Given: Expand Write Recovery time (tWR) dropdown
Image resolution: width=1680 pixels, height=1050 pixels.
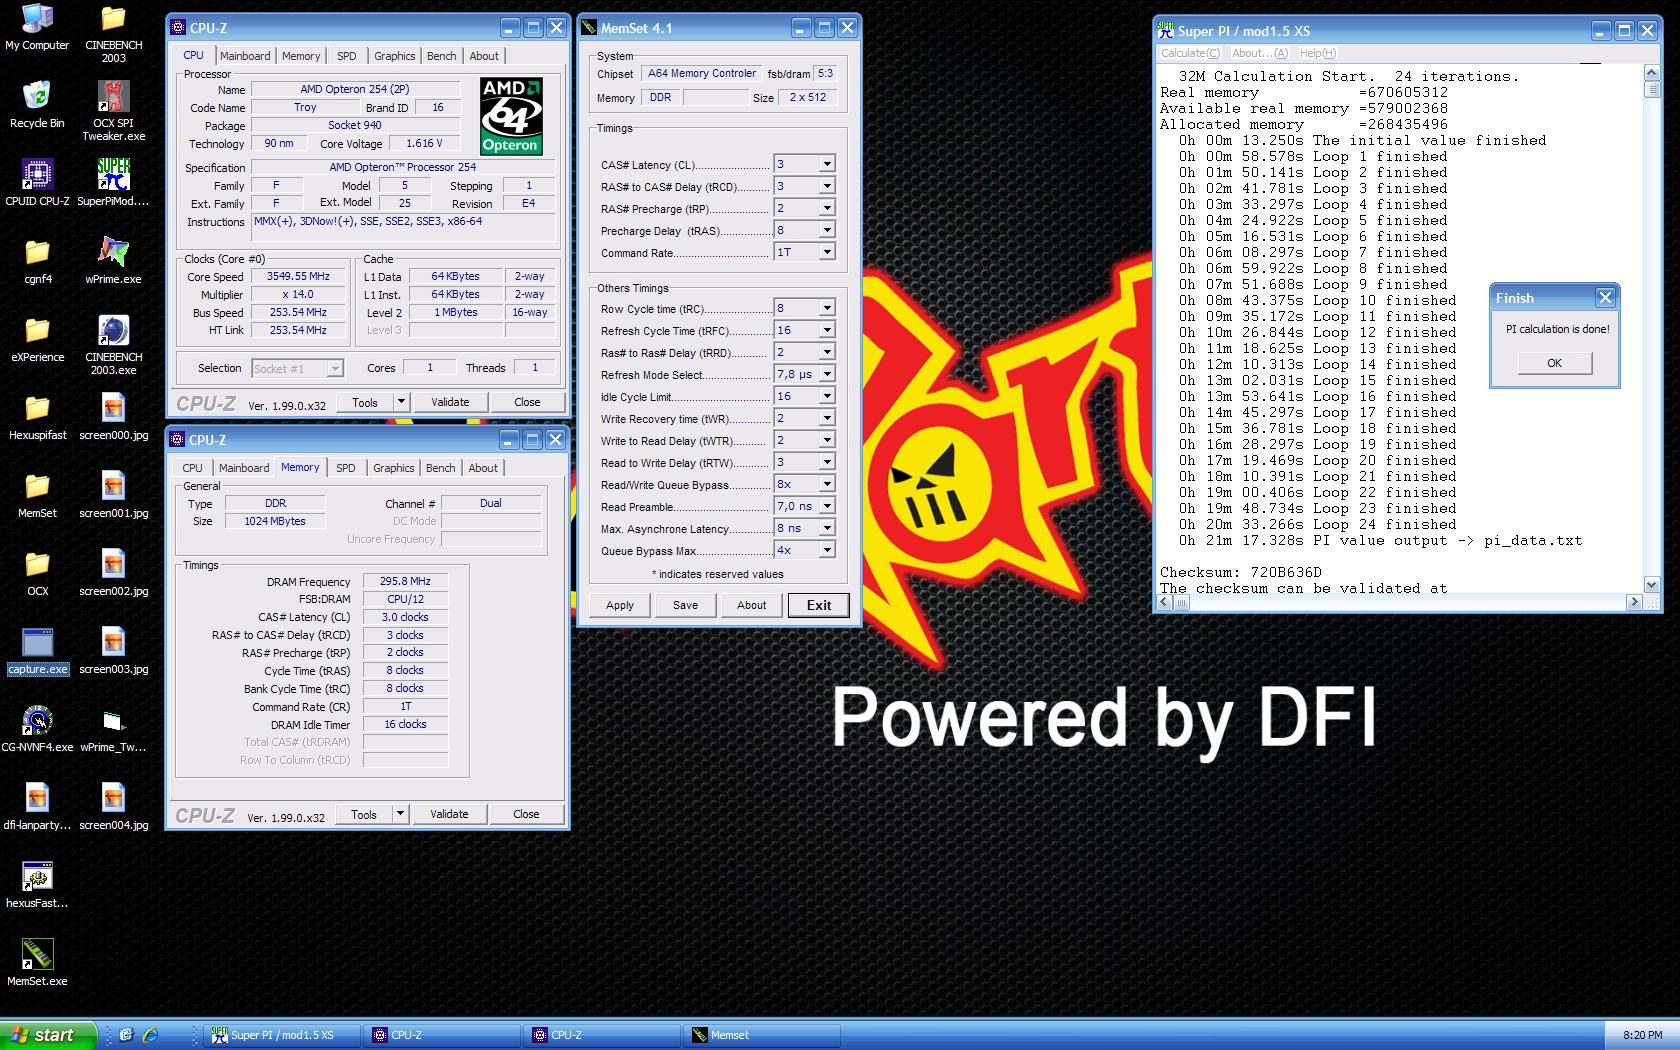Looking at the screenshot, I should point(827,418).
